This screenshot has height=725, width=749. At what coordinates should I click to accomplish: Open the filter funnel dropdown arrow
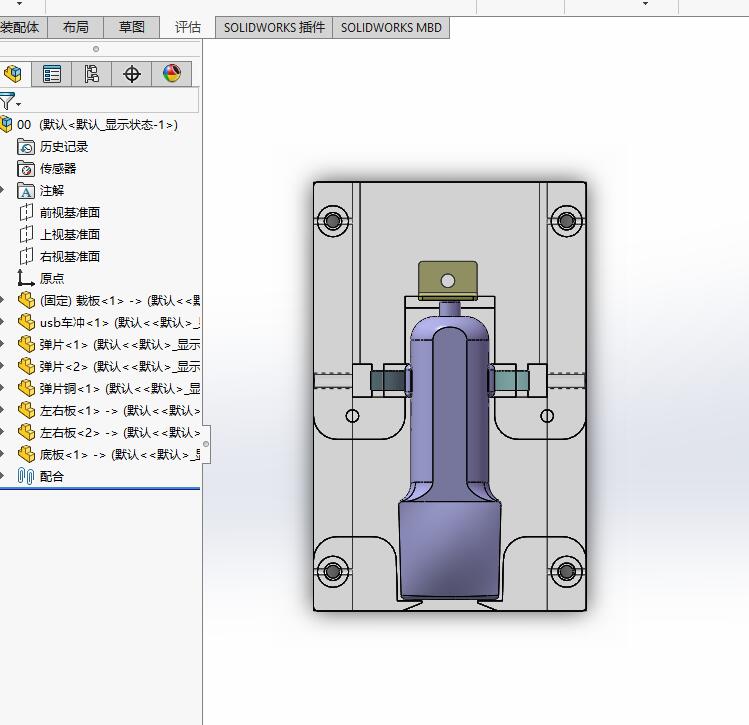click(18, 104)
